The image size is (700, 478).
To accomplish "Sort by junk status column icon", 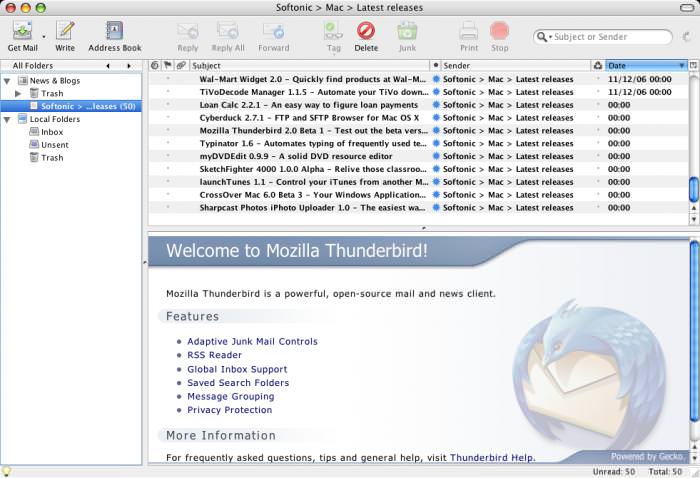I will pyautogui.click(x=598, y=66).
